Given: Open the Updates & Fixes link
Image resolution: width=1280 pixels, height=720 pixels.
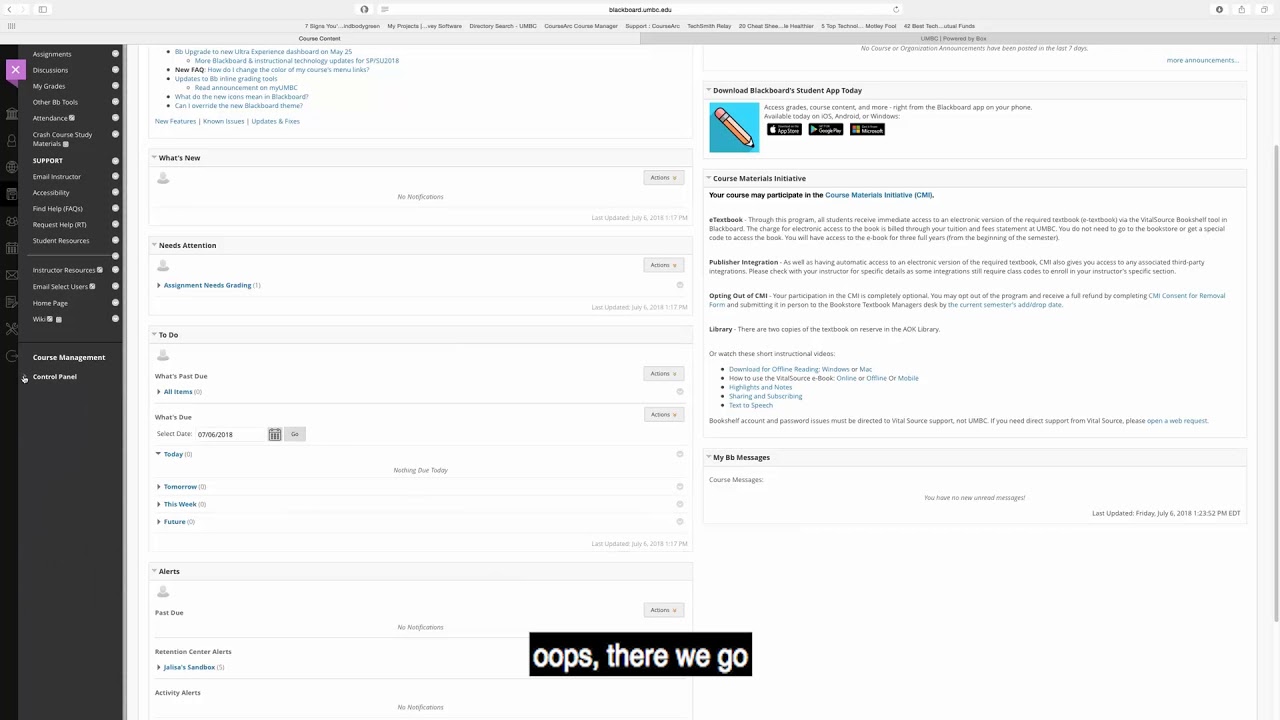Looking at the screenshot, I should (276, 121).
